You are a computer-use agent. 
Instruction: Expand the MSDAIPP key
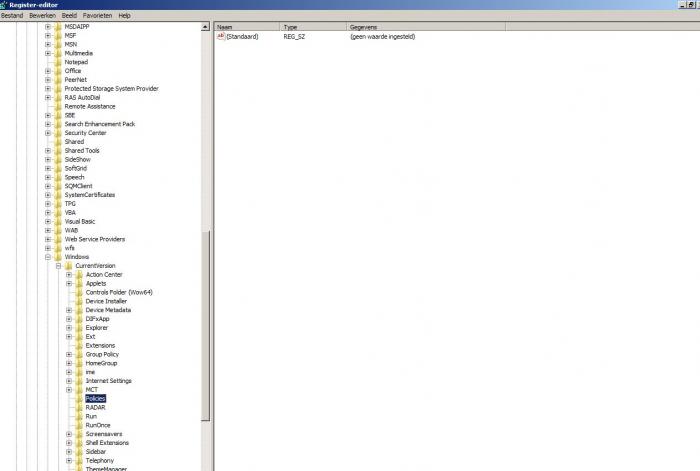pyautogui.click(x=48, y=27)
